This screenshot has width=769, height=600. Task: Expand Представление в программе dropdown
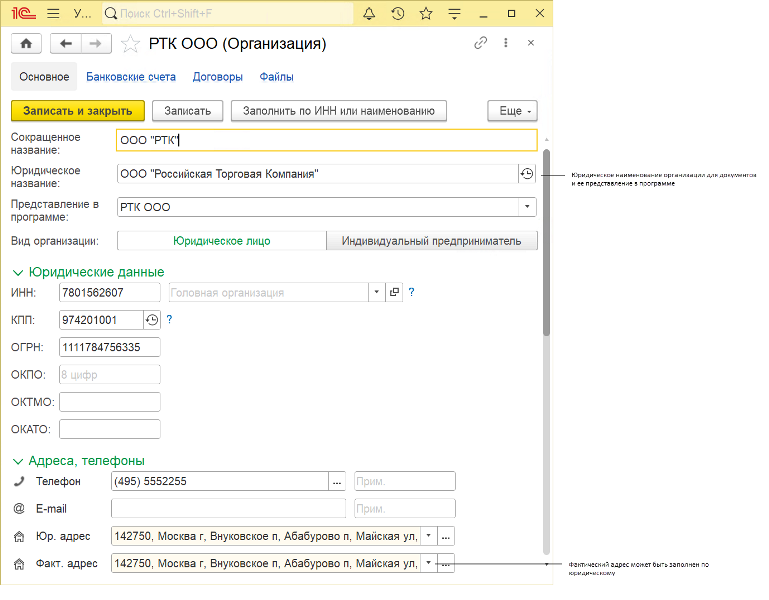coord(527,207)
